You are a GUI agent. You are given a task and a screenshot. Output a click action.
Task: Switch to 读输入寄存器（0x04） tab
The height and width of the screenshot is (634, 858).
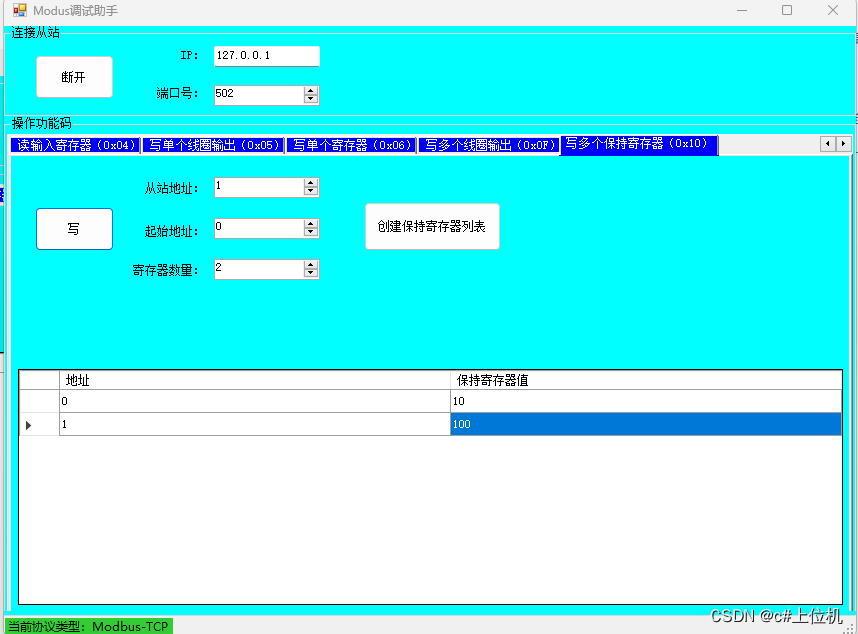pyautogui.click(x=74, y=144)
